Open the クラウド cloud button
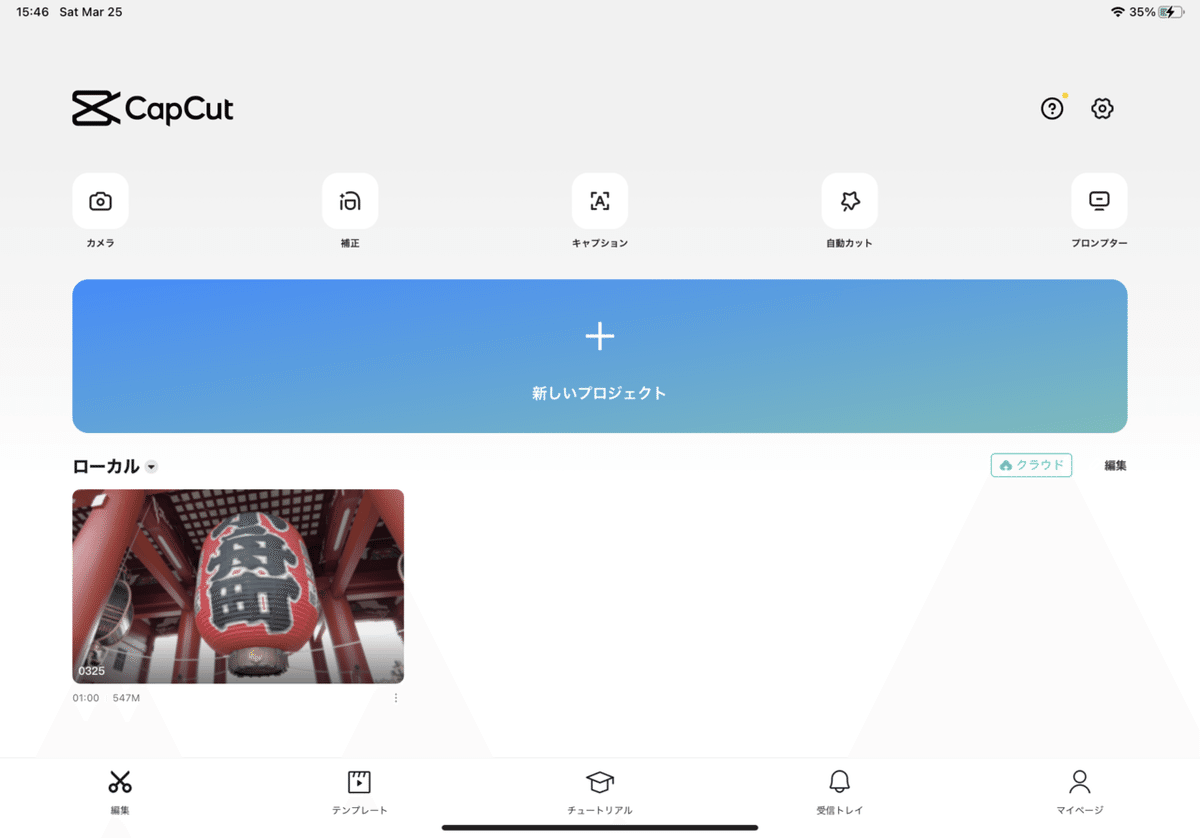The height and width of the screenshot is (838, 1200). [1031, 465]
